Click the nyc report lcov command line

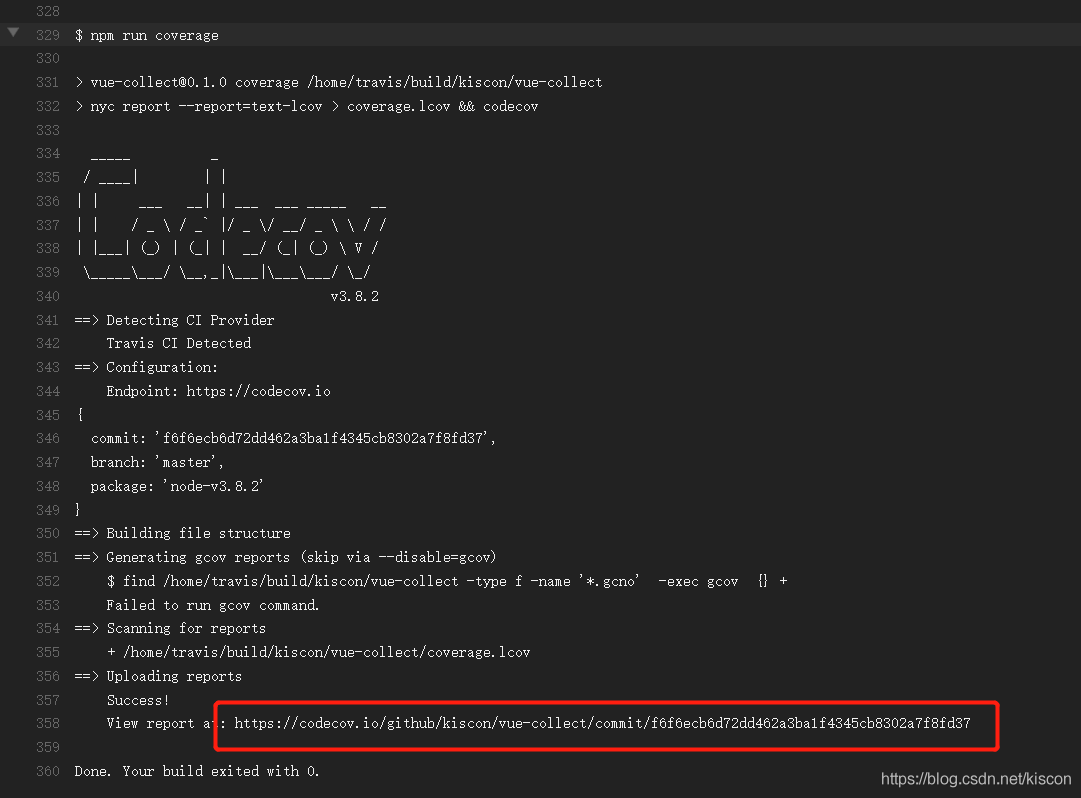[x=307, y=106]
